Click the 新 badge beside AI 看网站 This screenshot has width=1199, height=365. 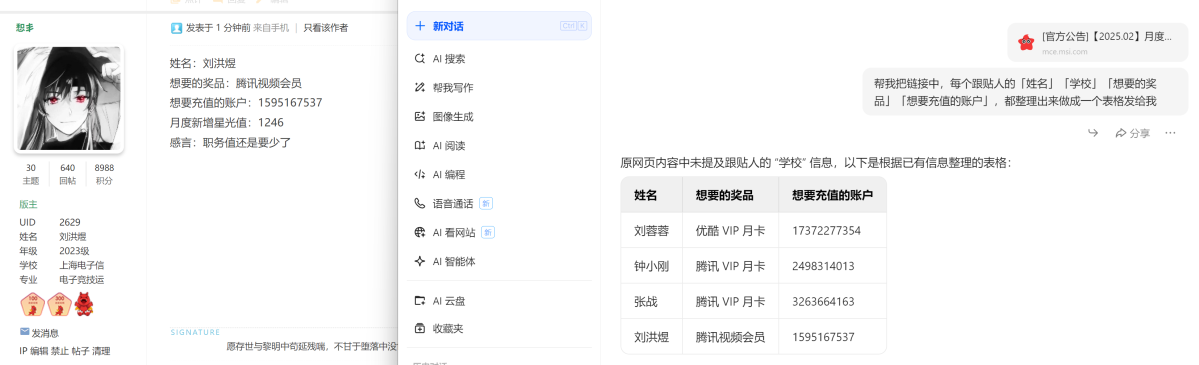489,233
